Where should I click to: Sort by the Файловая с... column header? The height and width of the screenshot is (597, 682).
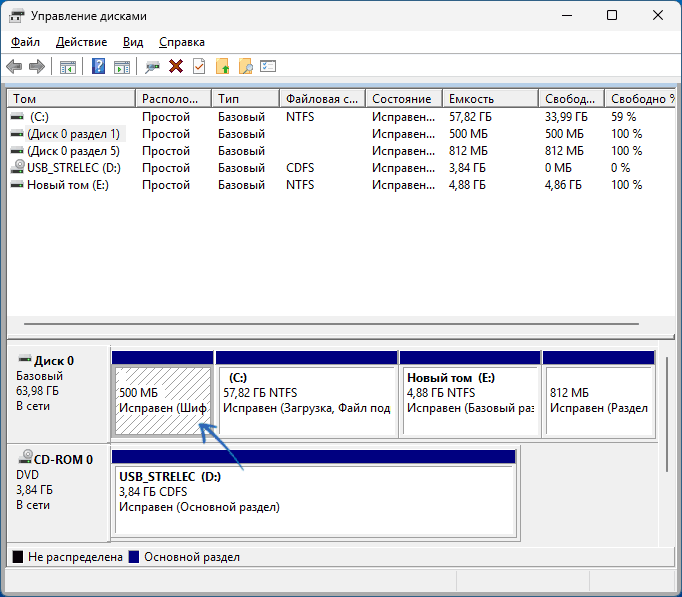pos(322,99)
